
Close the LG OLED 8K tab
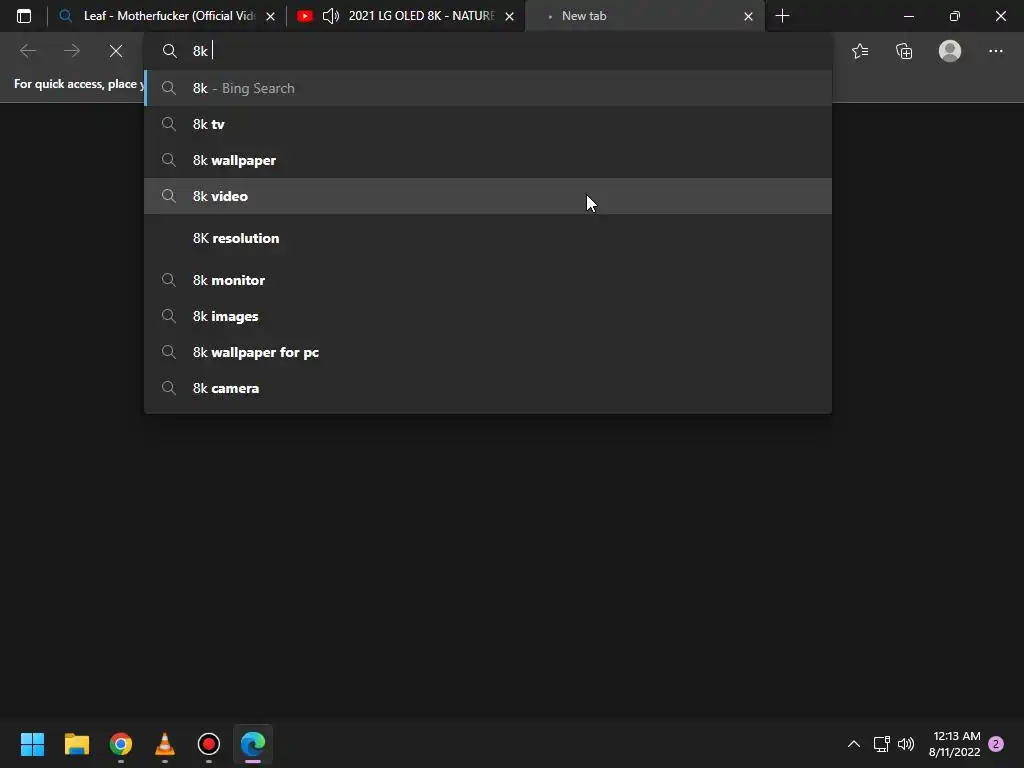tap(509, 16)
